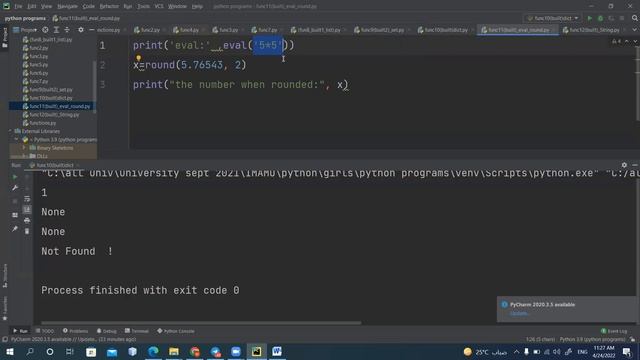Open Search Everywhere with the magnifier icon
Image resolution: width=640 pixels, height=360 pixels.
[x=635, y=18]
